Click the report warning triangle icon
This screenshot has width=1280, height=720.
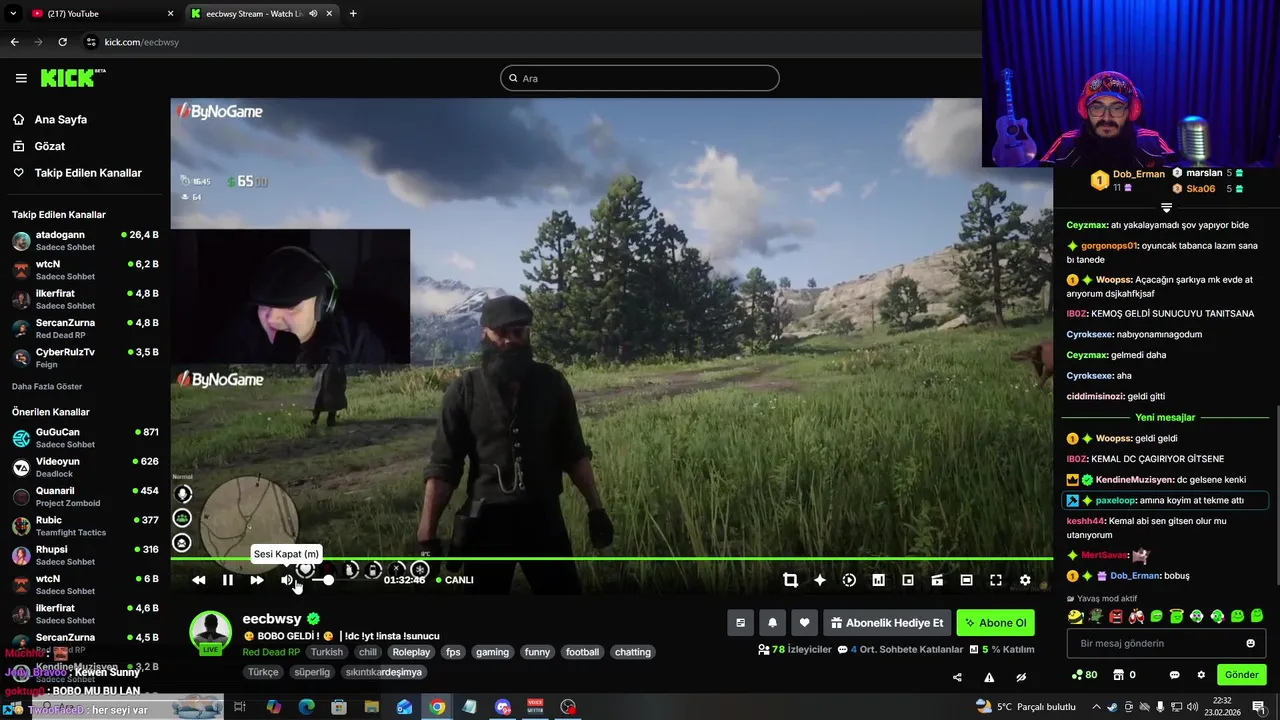coord(989,677)
